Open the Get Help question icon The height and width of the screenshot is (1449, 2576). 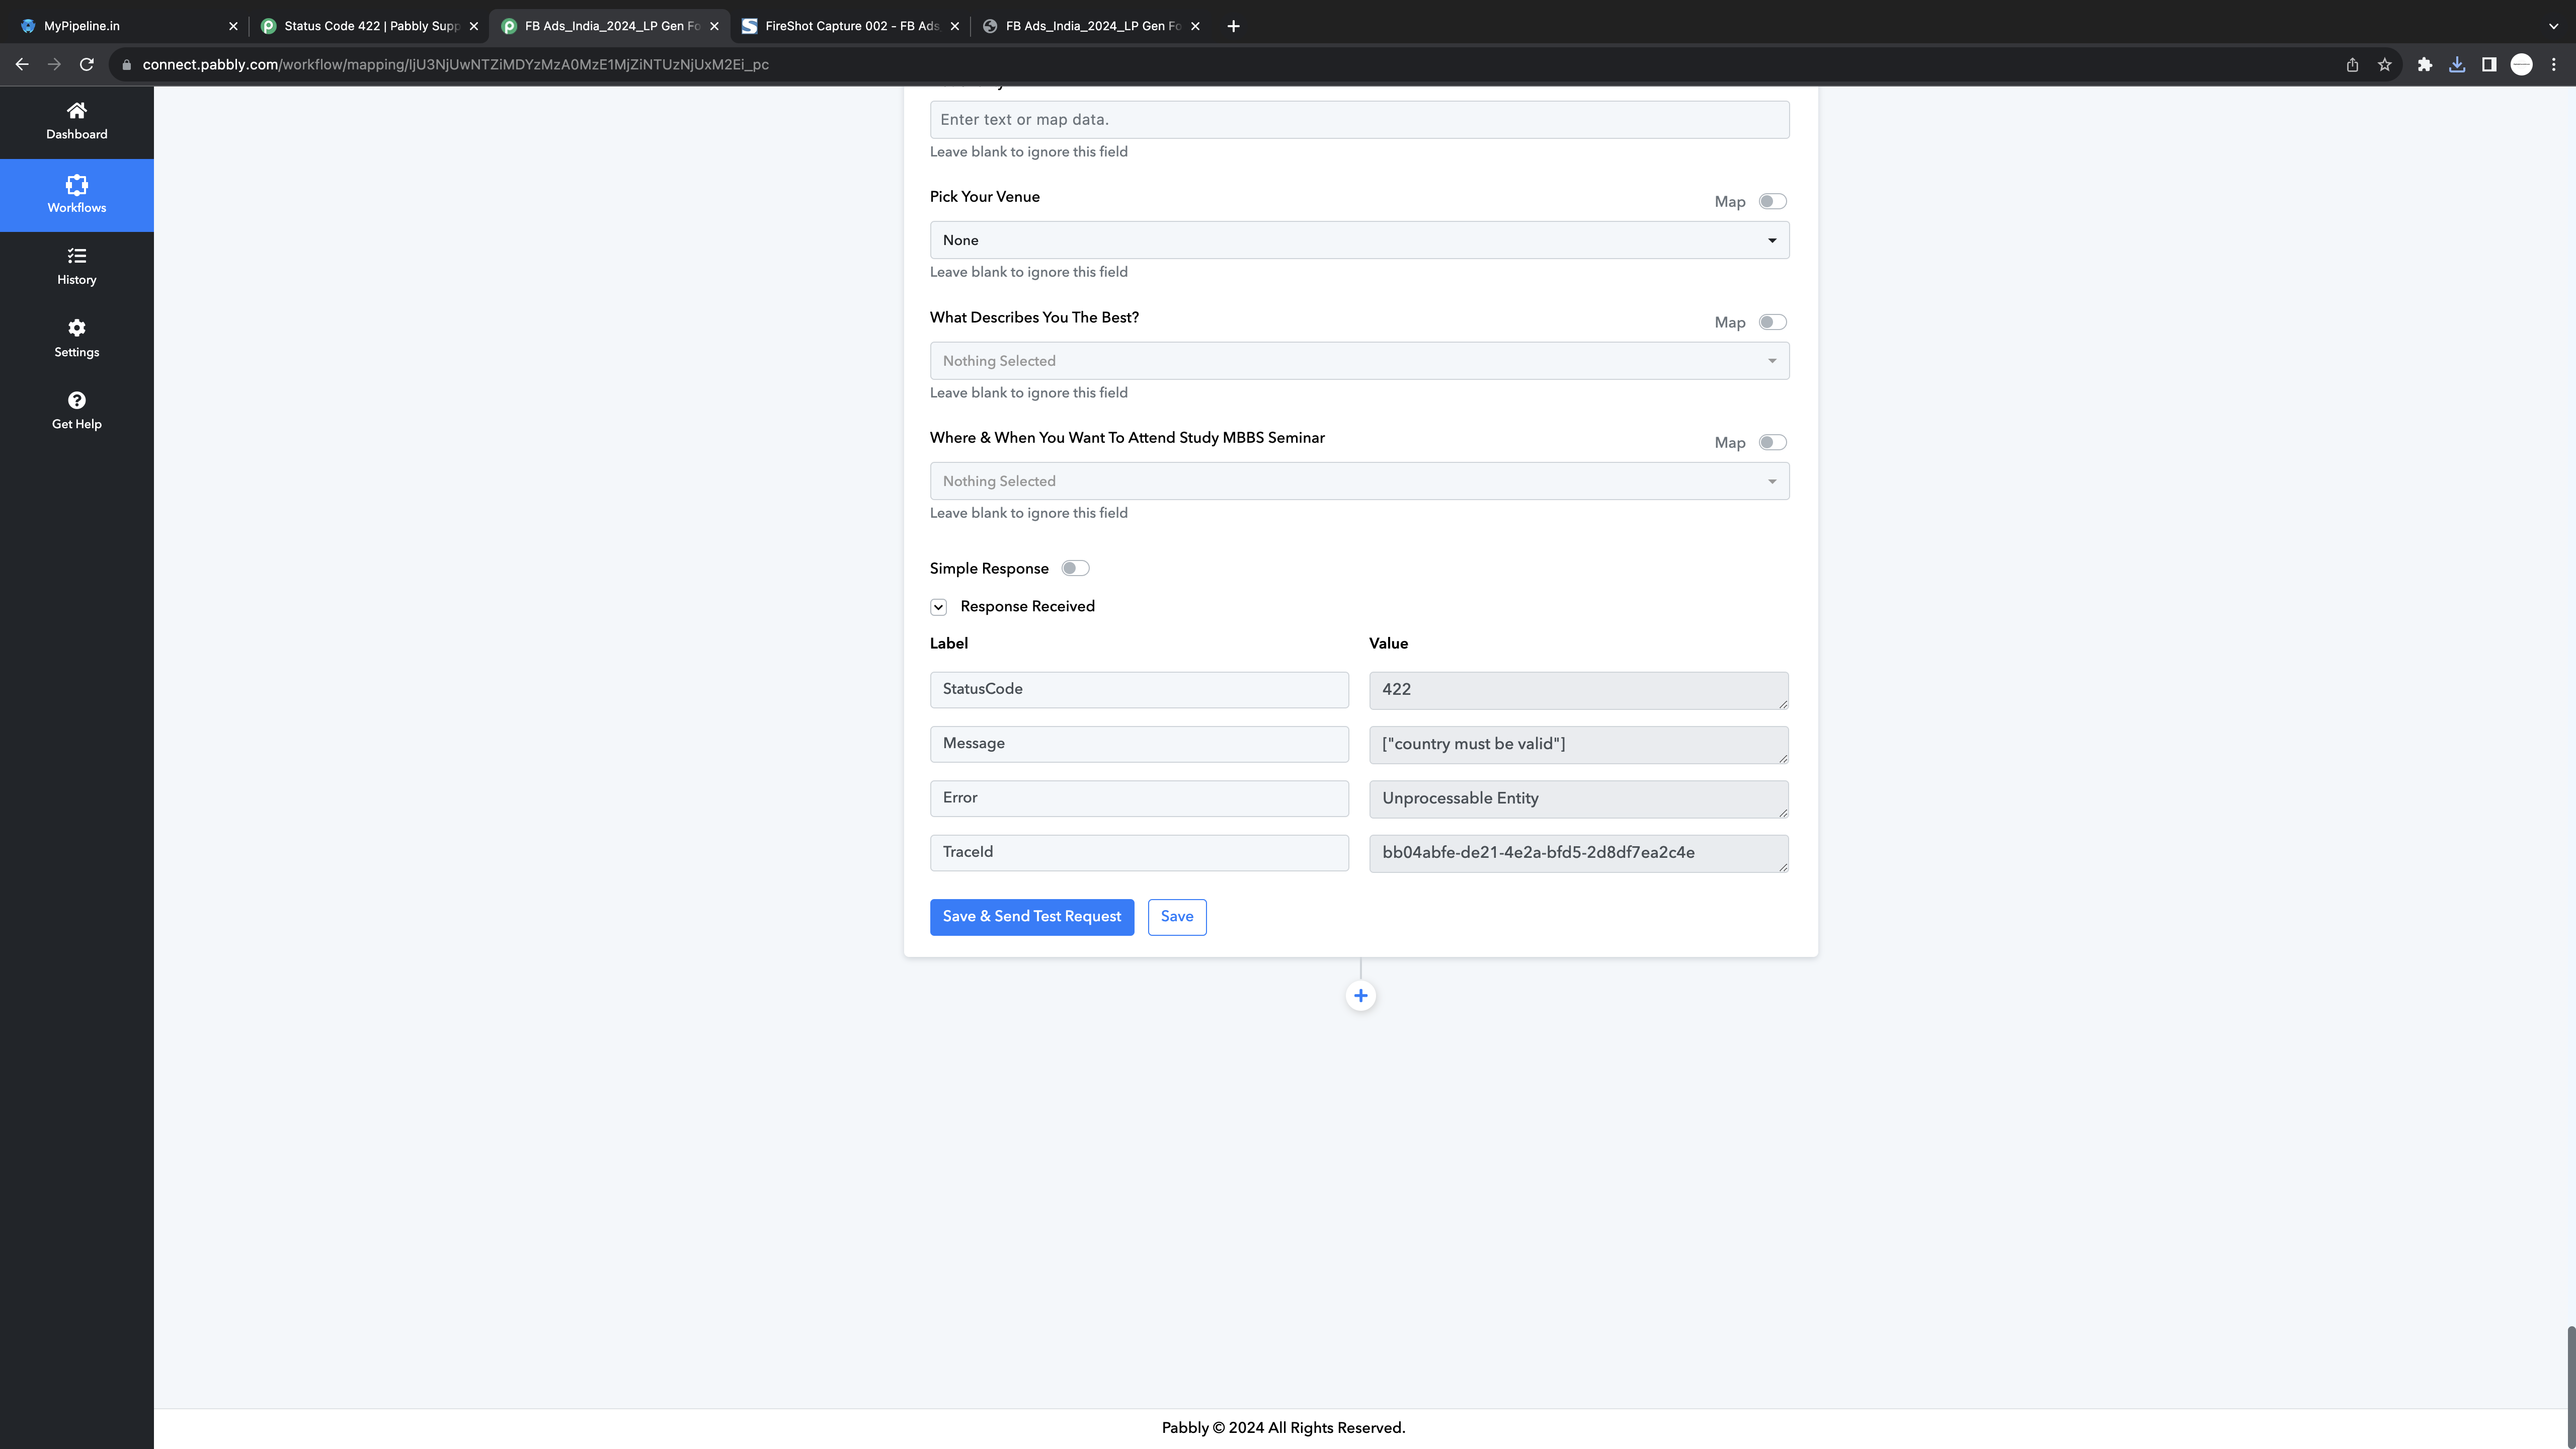click(76, 400)
